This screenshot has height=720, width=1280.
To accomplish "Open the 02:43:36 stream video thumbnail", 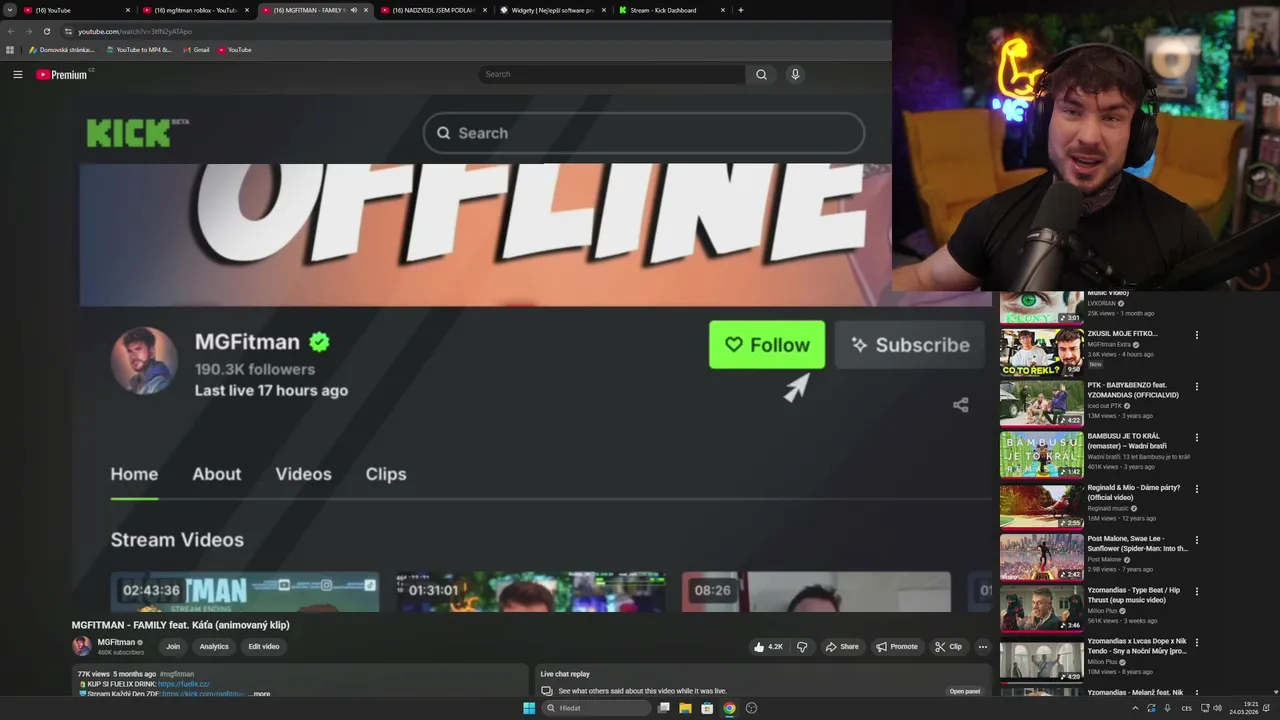I will pos(245,591).
